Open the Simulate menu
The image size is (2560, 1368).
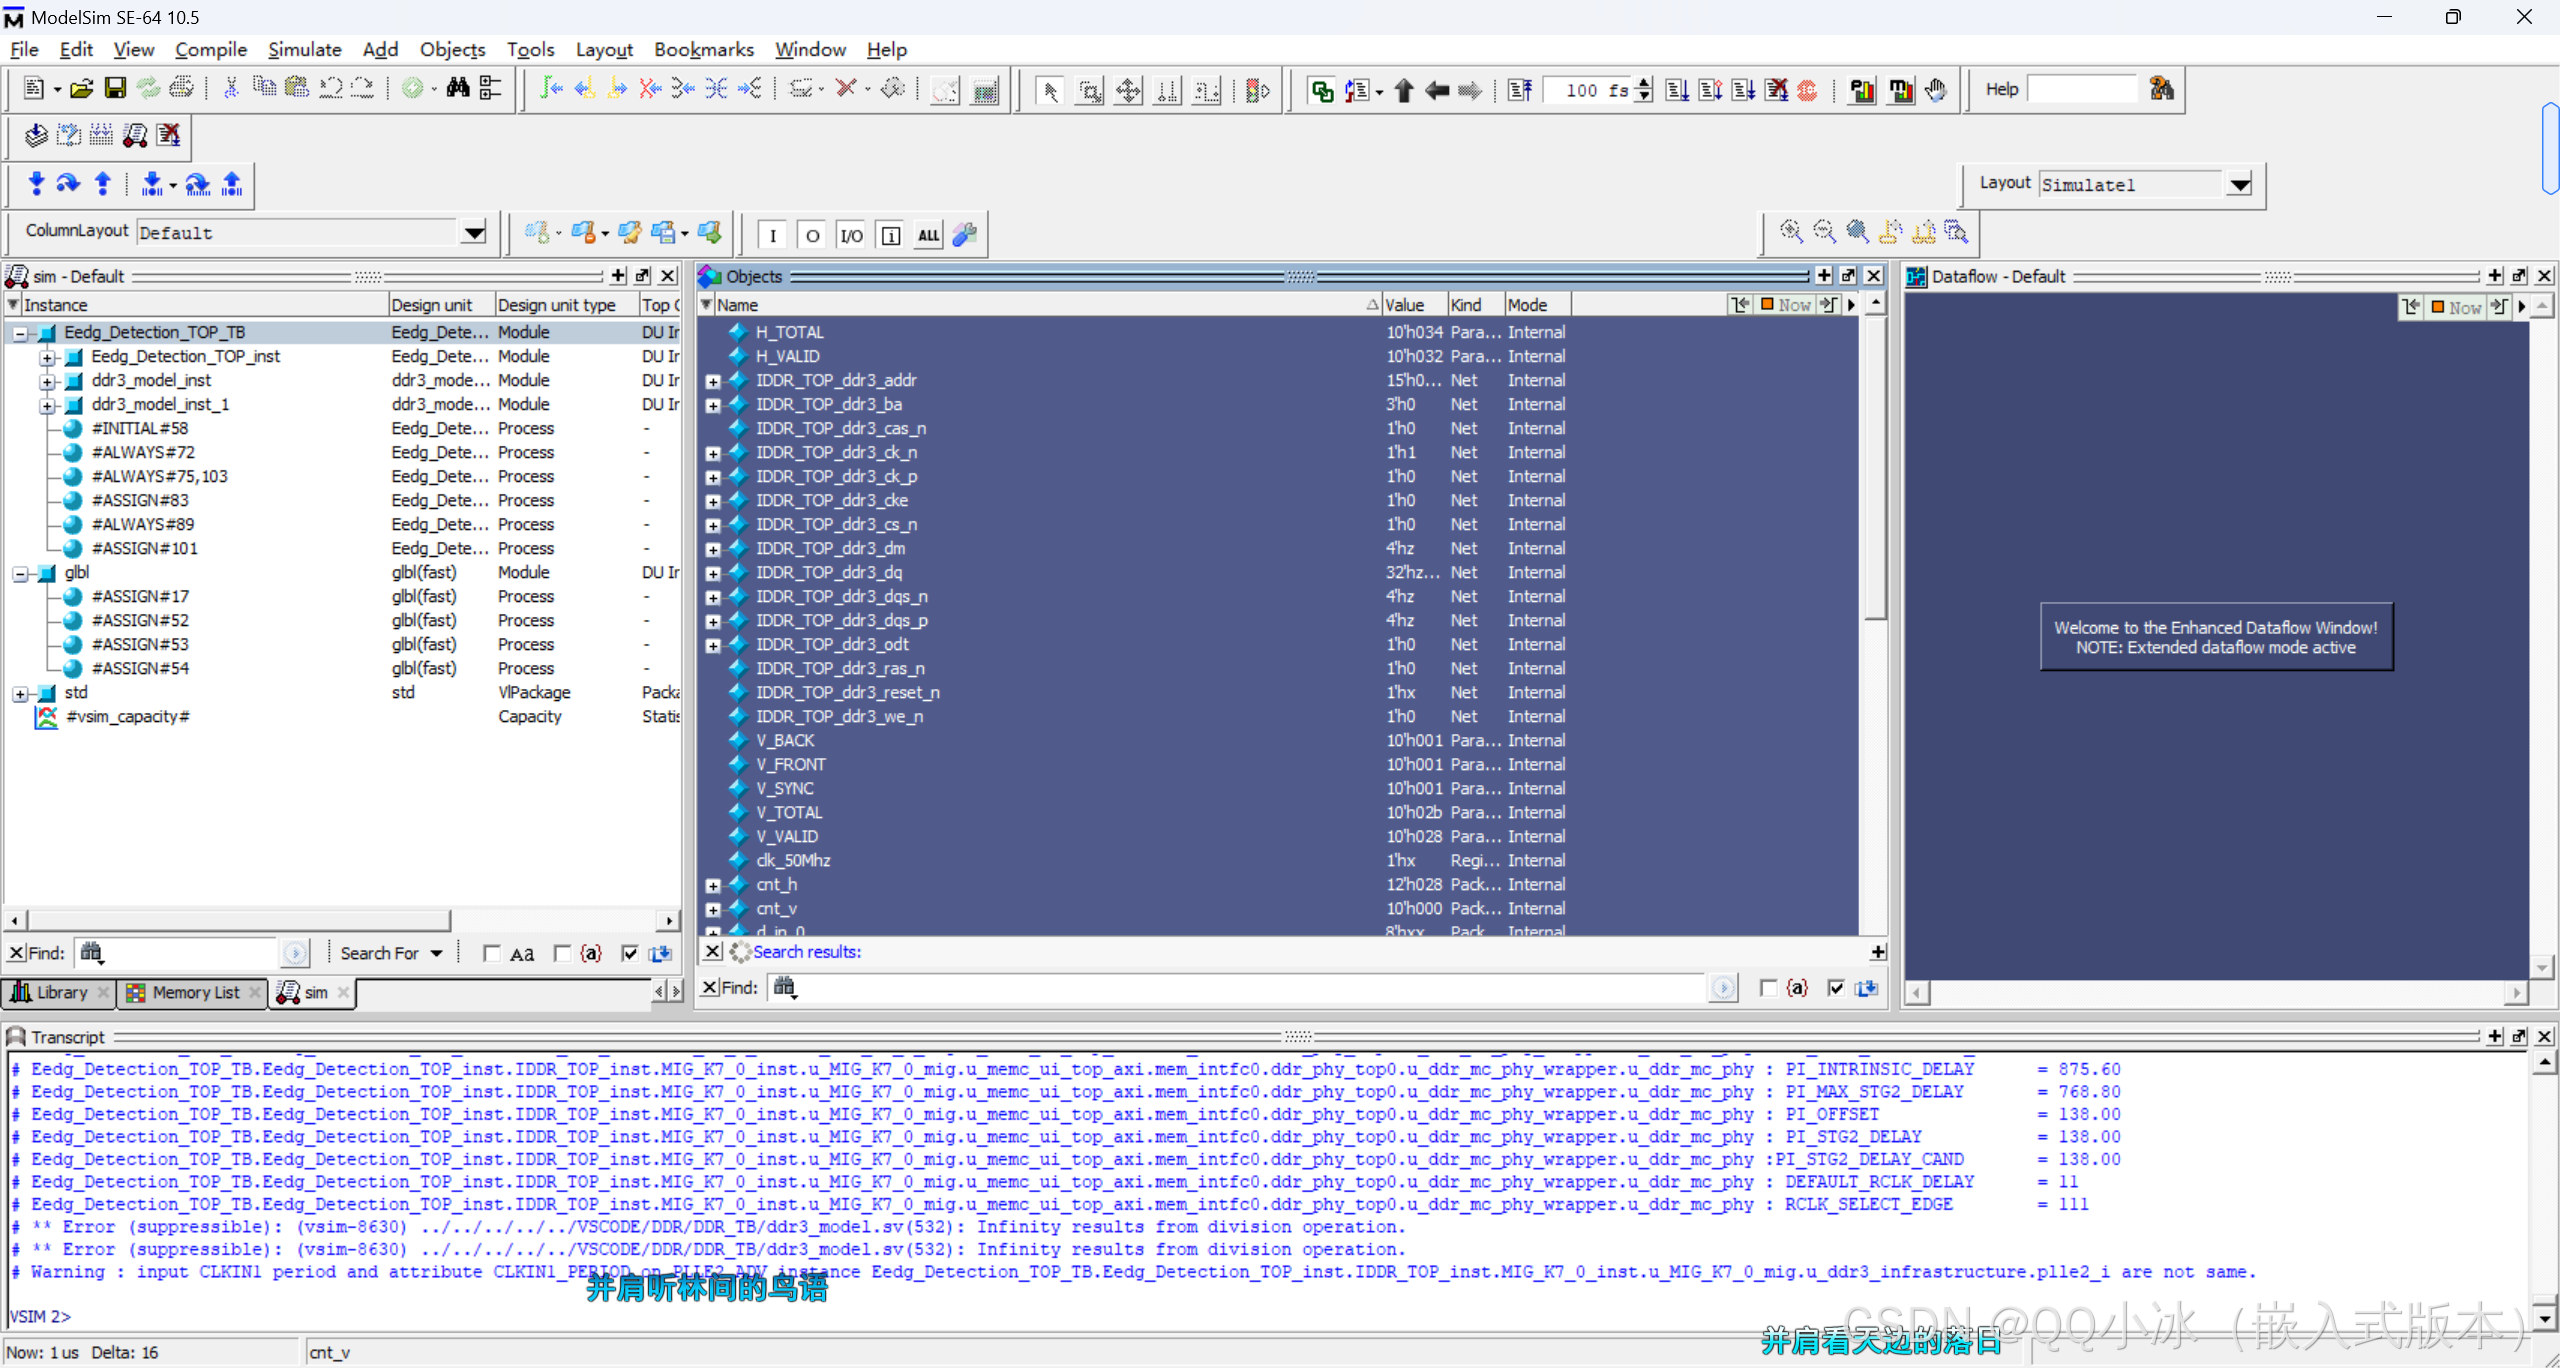tap(305, 49)
